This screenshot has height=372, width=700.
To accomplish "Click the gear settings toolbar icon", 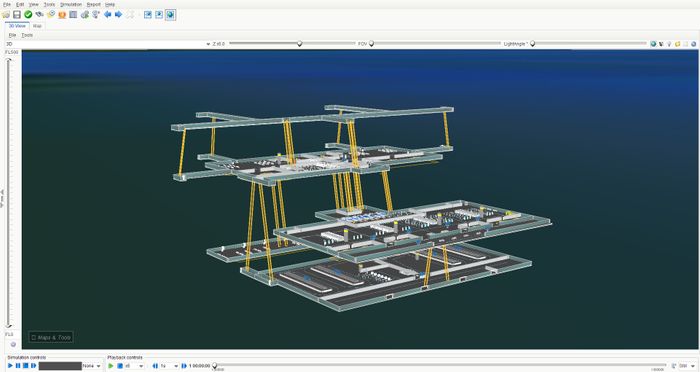I will point(84,15).
